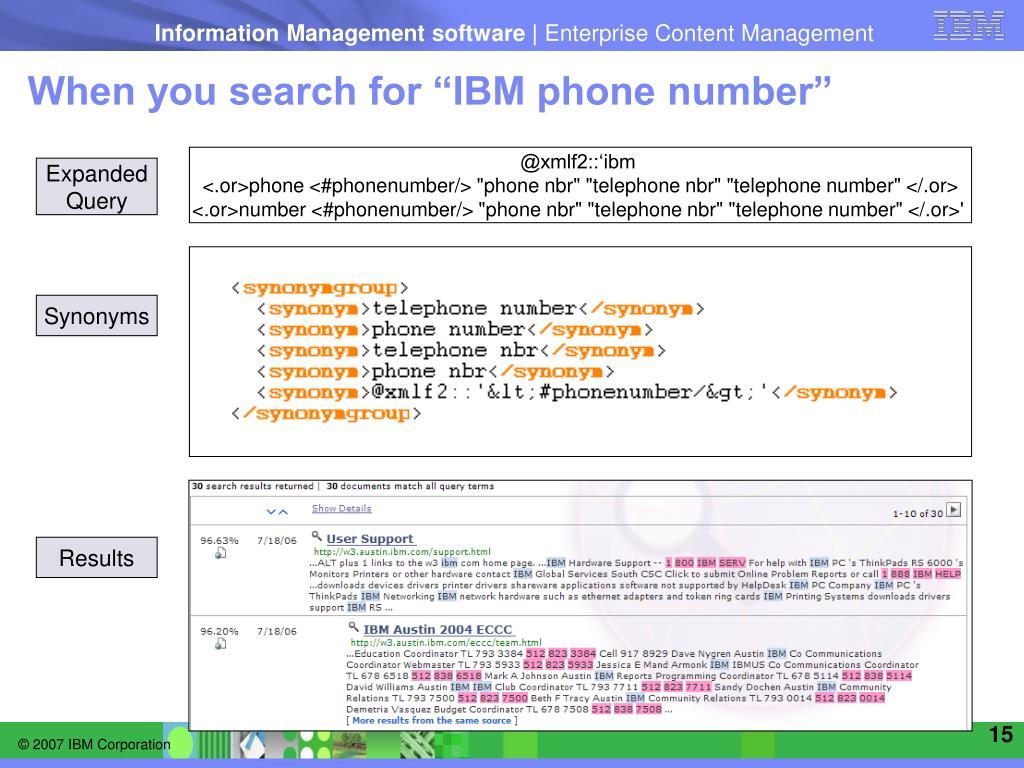Click the 'phone nbr' synonym entry
Screen dimensions: 1024x768
tap(436, 372)
